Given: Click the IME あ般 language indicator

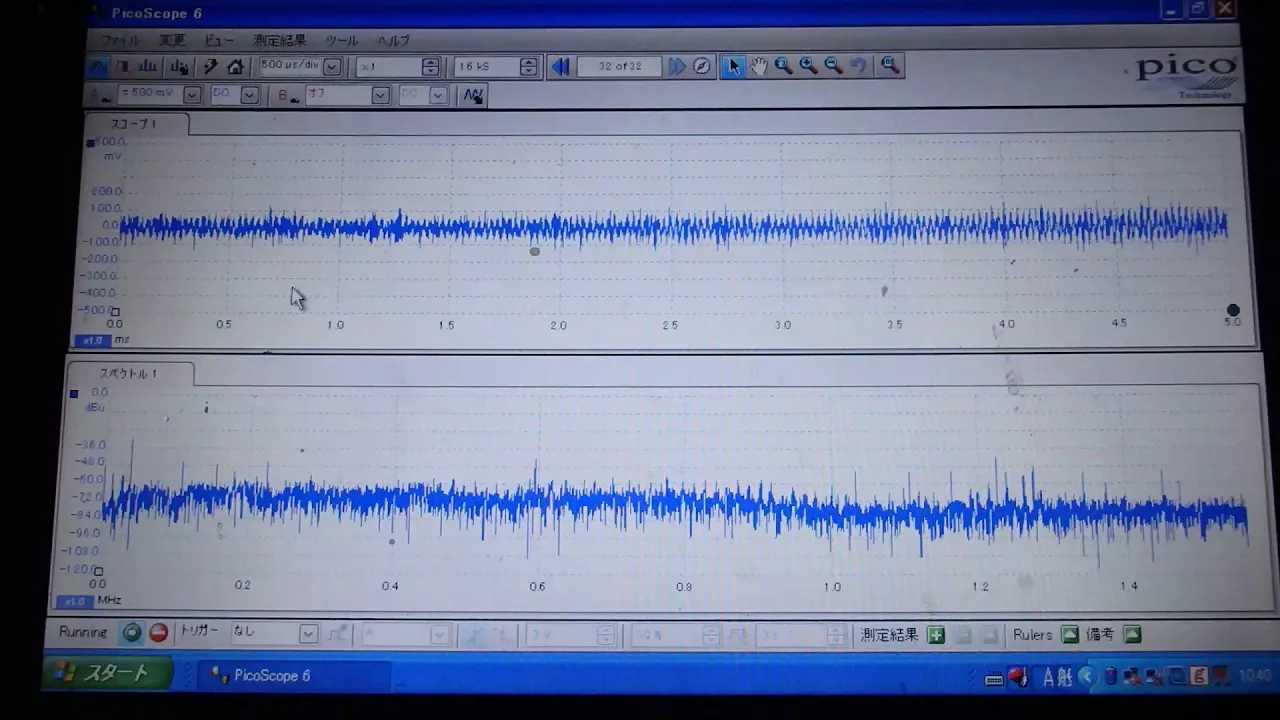Looking at the screenshot, I should (1058, 677).
